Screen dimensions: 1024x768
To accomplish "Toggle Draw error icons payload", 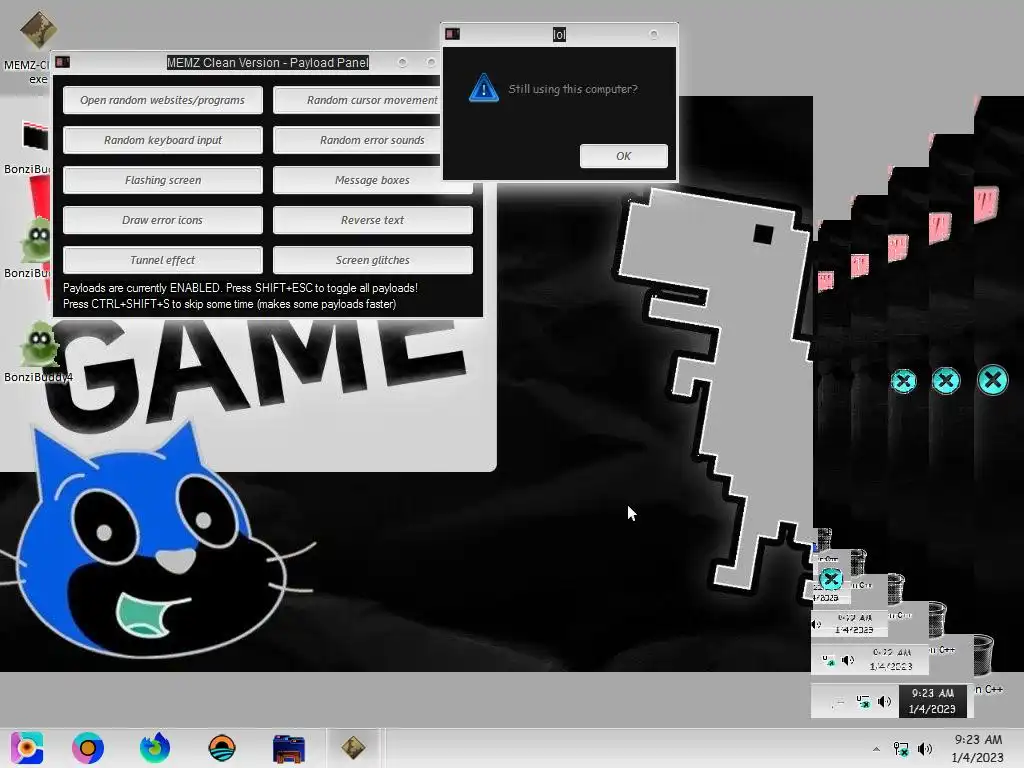I will click(x=163, y=220).
